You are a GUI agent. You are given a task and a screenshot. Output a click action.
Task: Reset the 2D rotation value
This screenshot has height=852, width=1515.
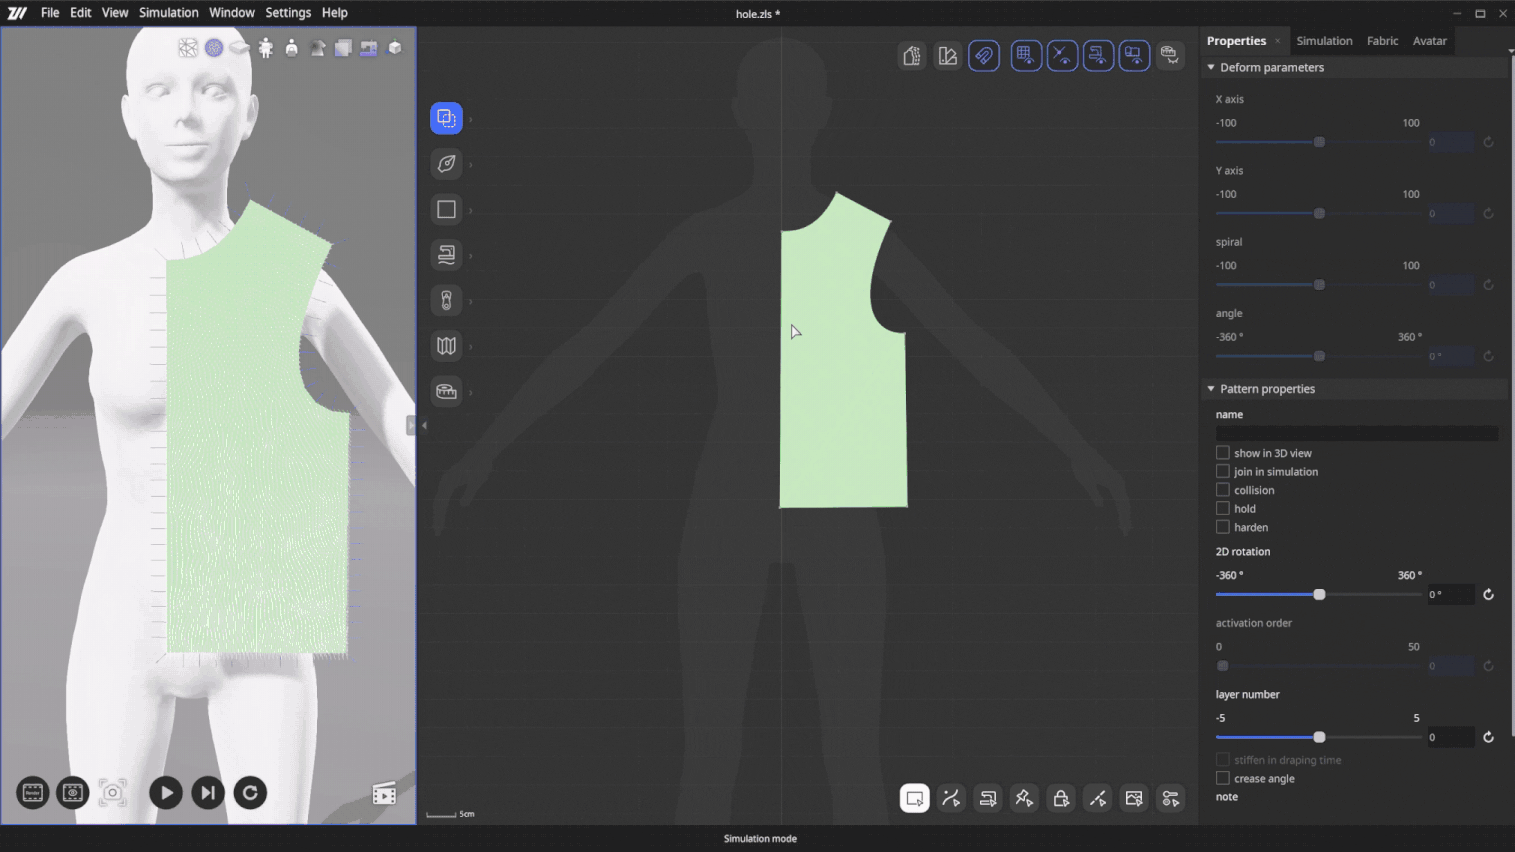1488,595
